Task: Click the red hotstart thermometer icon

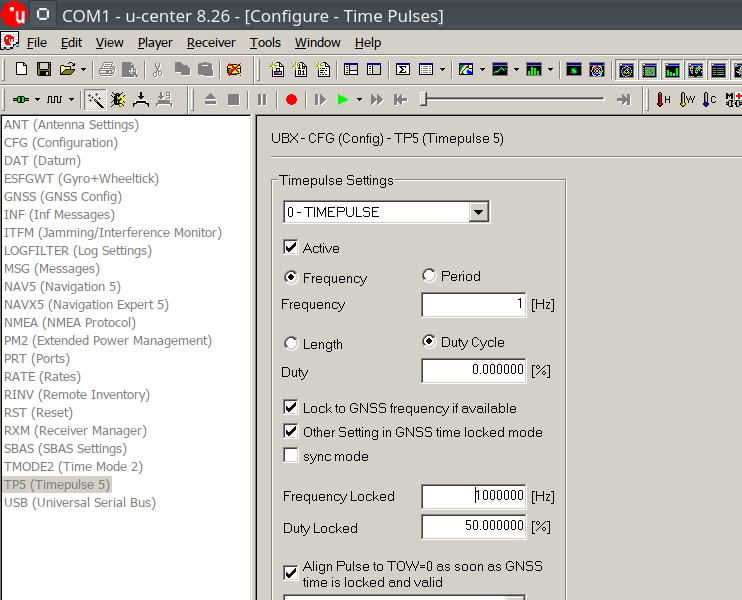Action: click(663, 99)
